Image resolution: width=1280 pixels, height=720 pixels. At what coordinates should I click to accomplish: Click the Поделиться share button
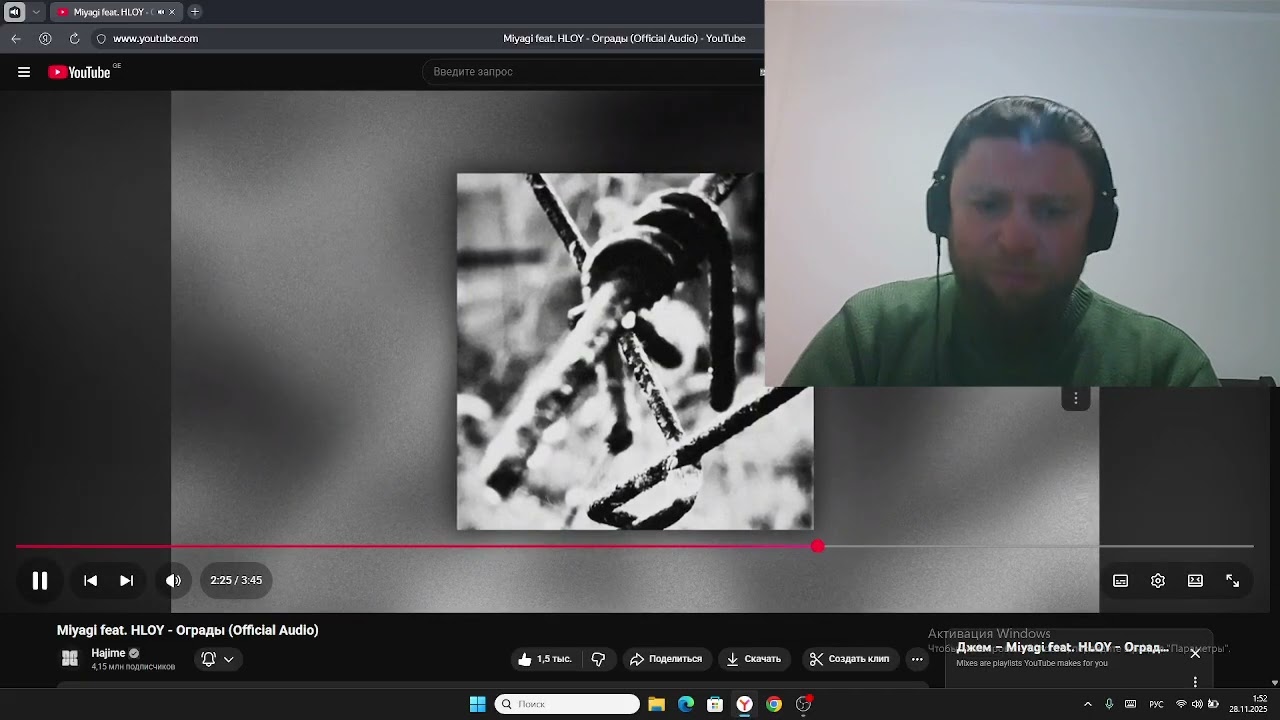coord(666,659)
